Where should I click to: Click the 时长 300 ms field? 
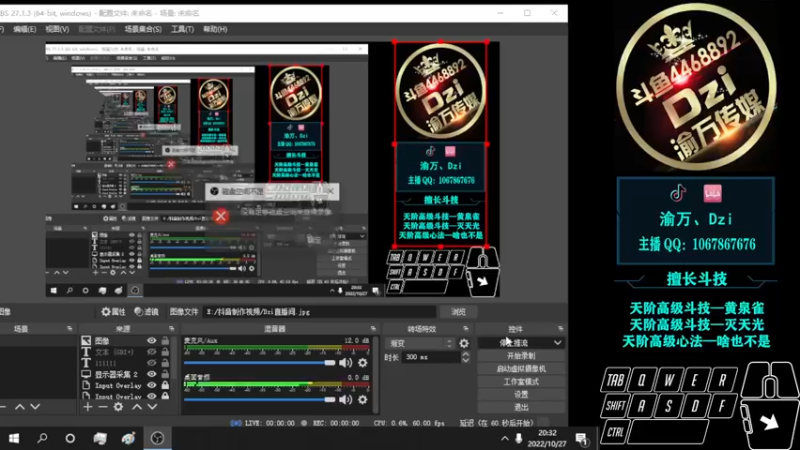pos(431,357)
